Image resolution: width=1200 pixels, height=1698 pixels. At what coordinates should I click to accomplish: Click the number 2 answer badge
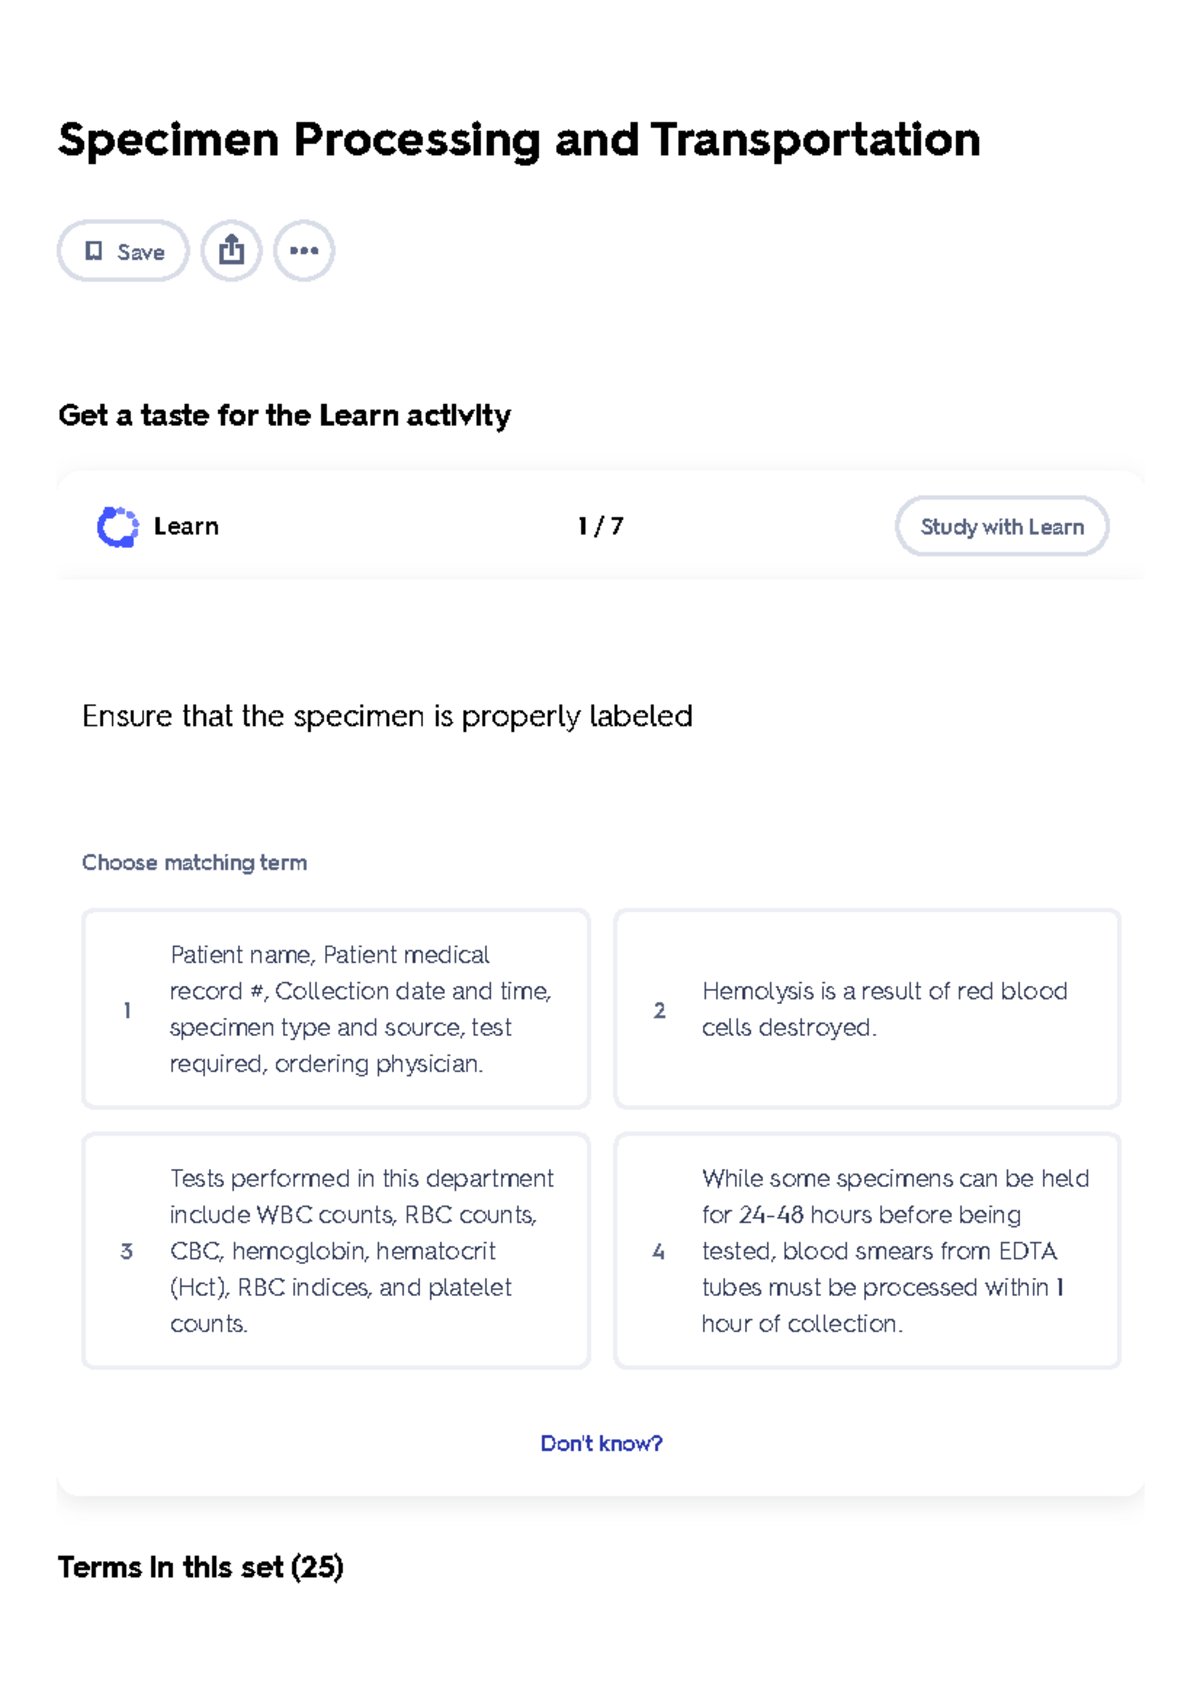[x=659, y=1010]
